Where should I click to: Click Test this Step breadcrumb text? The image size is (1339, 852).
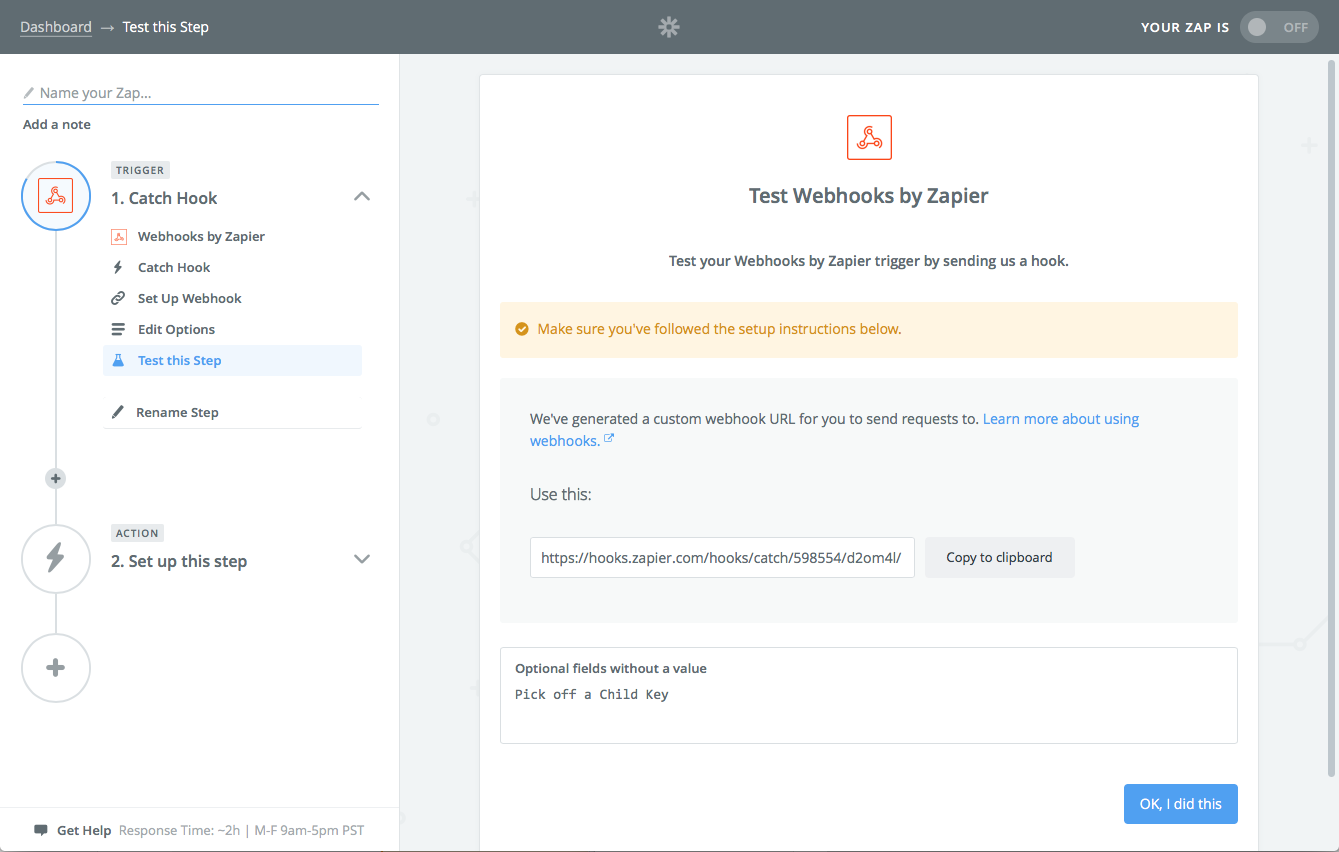(x=166, y=27)
